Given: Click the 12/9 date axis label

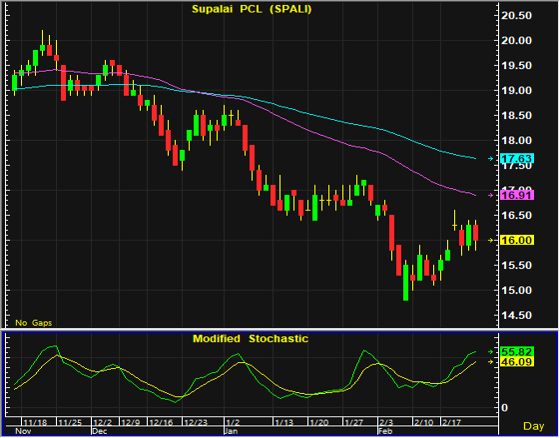Looking at the screenshot, I should [x=131, y=423].
